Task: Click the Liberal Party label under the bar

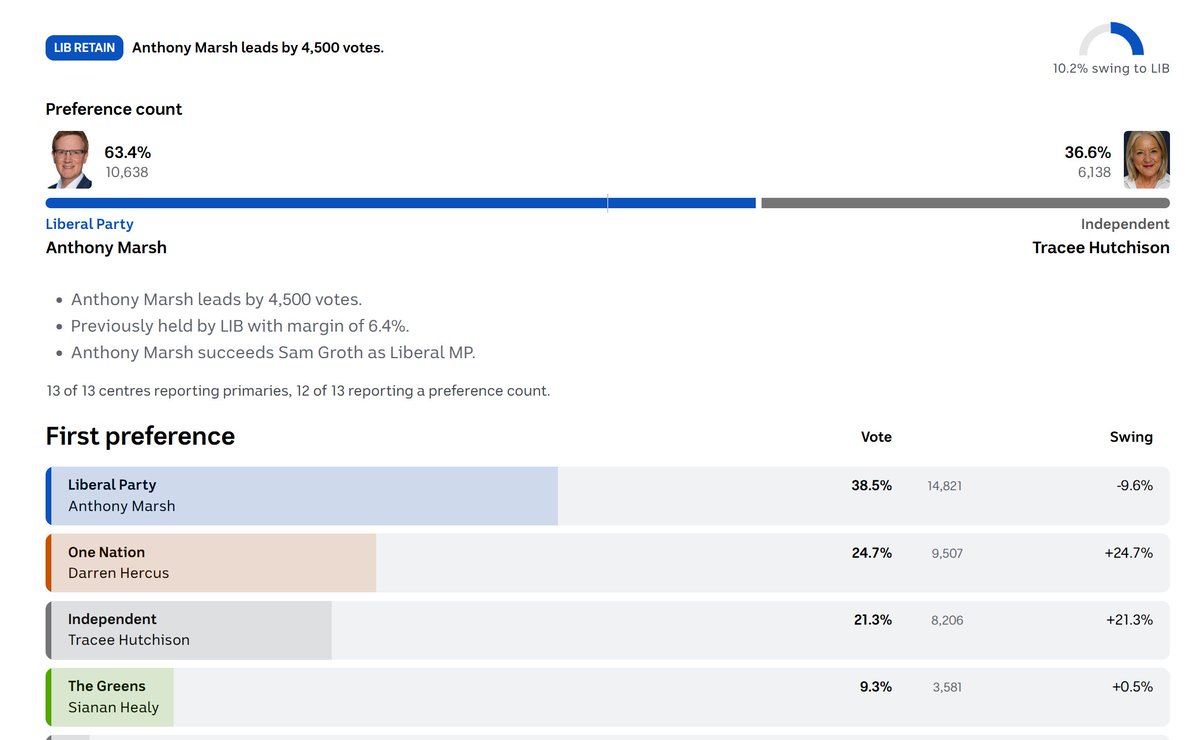Action: point(89,224)
